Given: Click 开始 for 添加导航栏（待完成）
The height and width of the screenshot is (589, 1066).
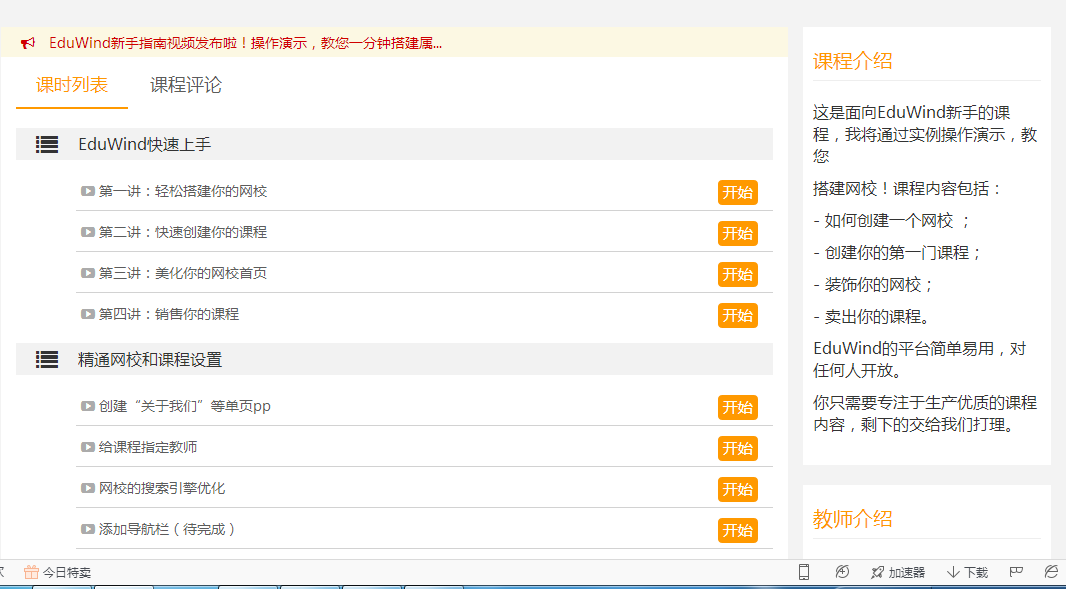Looking at the screenshot, I should [738, 530].
